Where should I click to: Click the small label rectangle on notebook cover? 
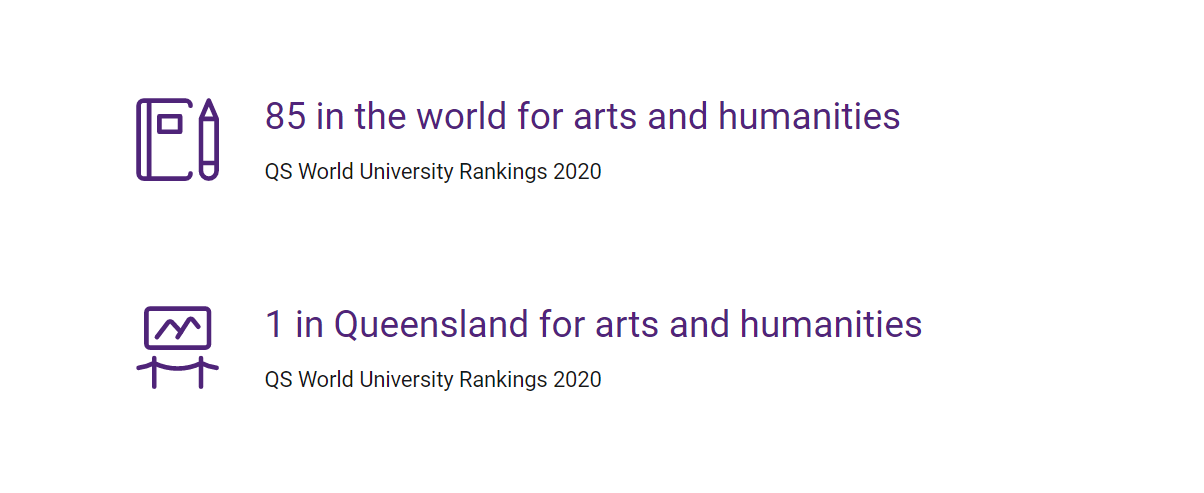click(170, 124)
